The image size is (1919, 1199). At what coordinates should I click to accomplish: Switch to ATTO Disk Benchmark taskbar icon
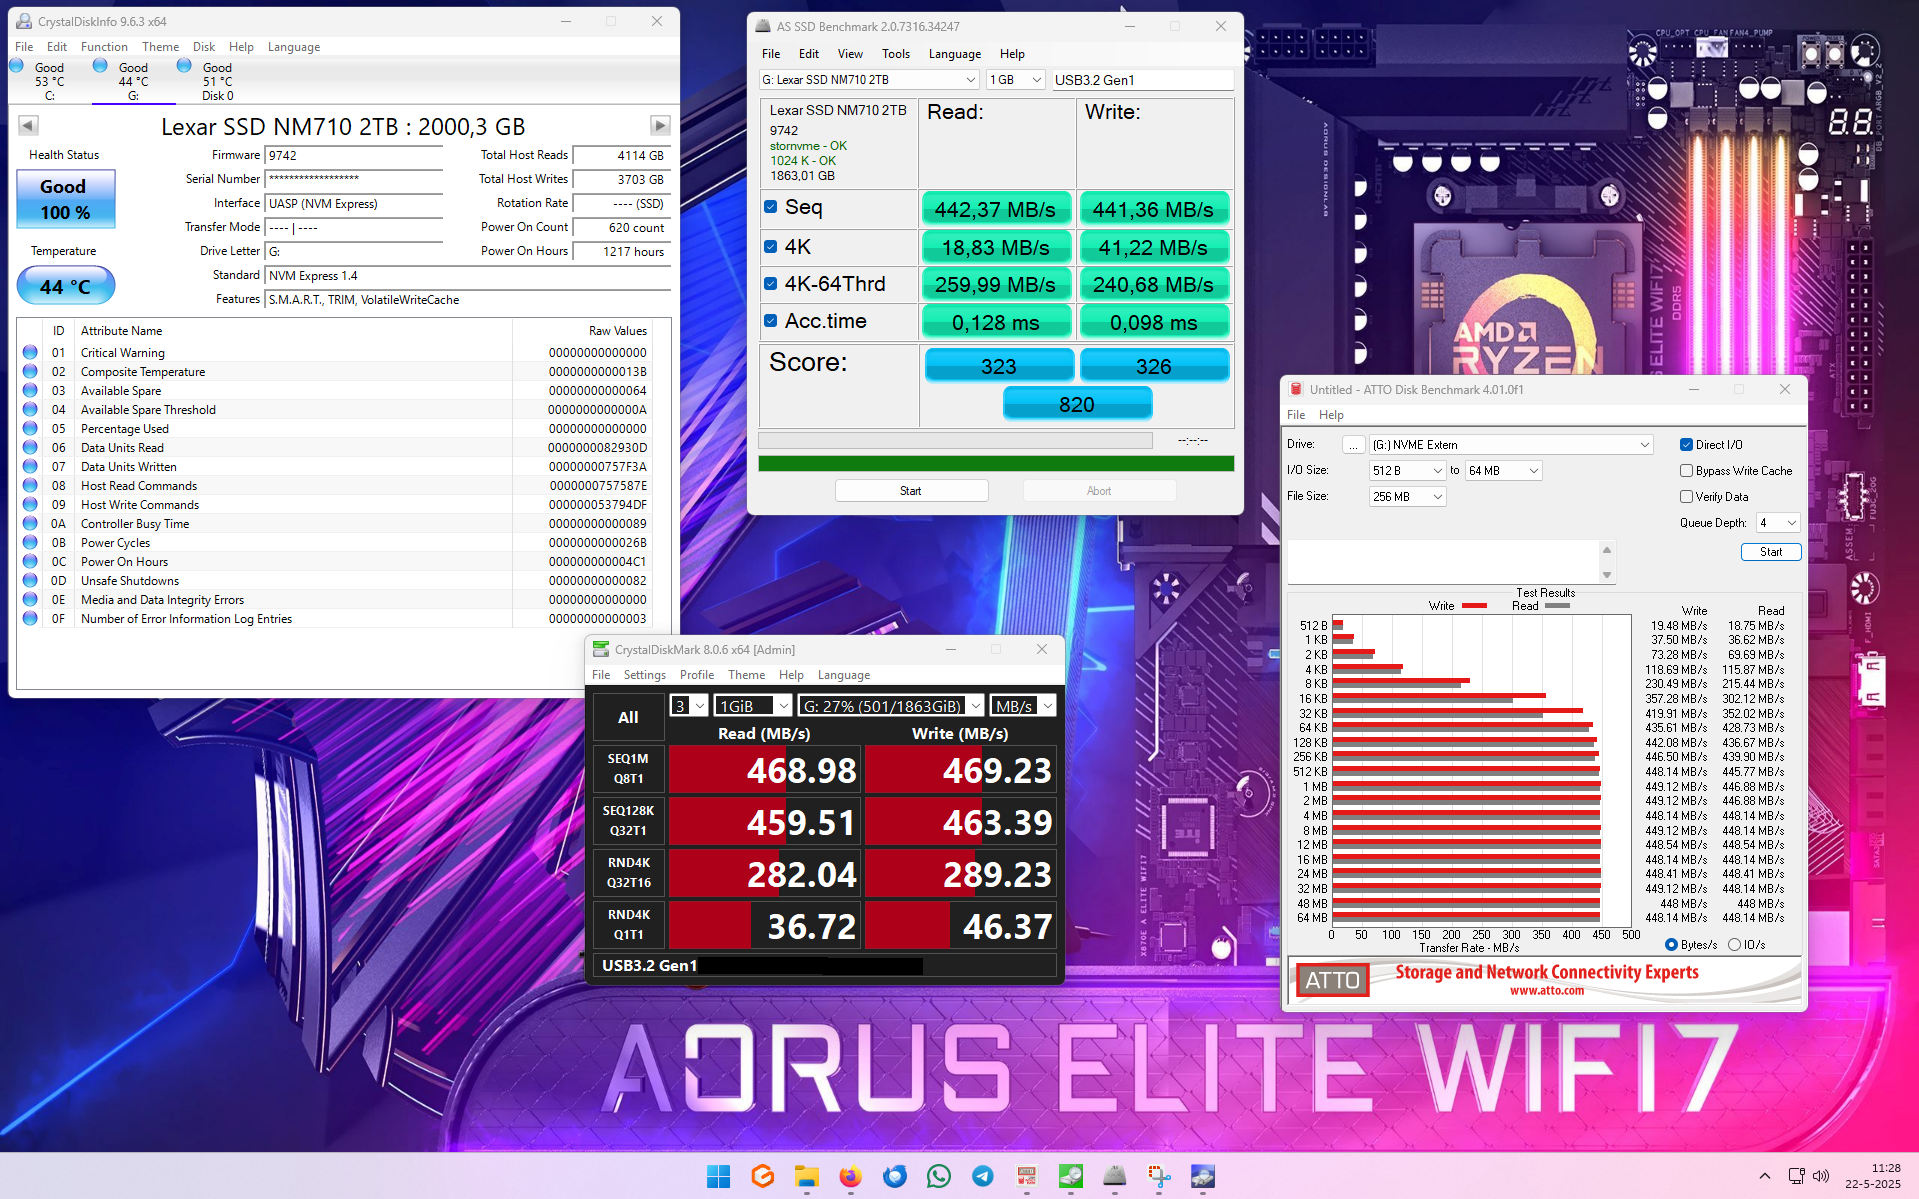point(1027,1176)
